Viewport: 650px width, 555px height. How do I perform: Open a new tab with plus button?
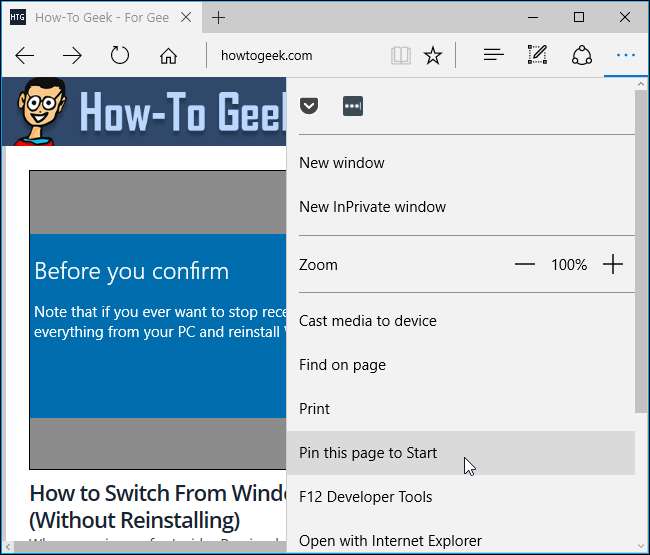click(219, 18)
